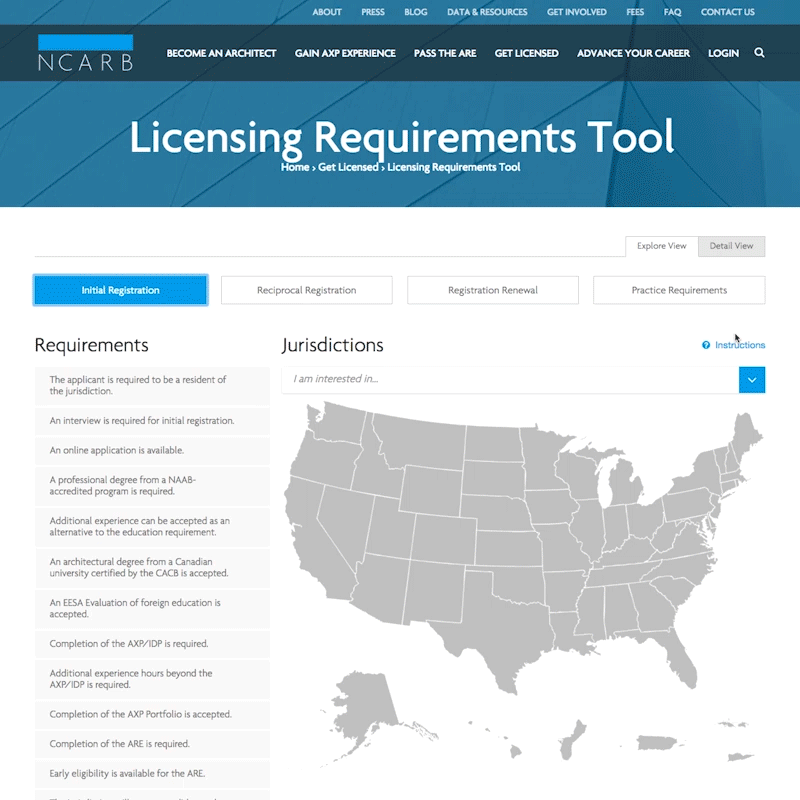Viewport: 800px width, 800px height.
Task: Select additional hours beyond AXP/IDP requirement
Action: pos(152,679)
